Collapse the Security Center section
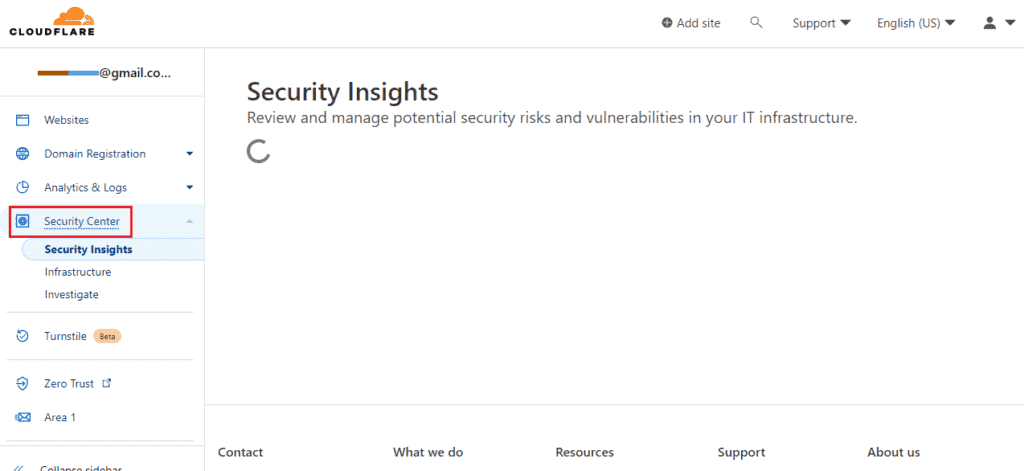Screen dimensions: 1024x471 point(189,221)
